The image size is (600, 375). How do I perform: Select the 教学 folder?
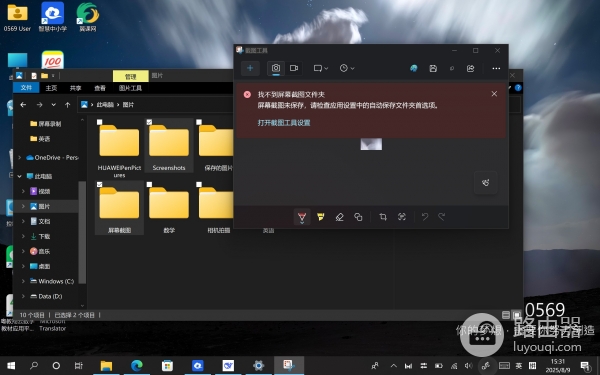(169, 209)
